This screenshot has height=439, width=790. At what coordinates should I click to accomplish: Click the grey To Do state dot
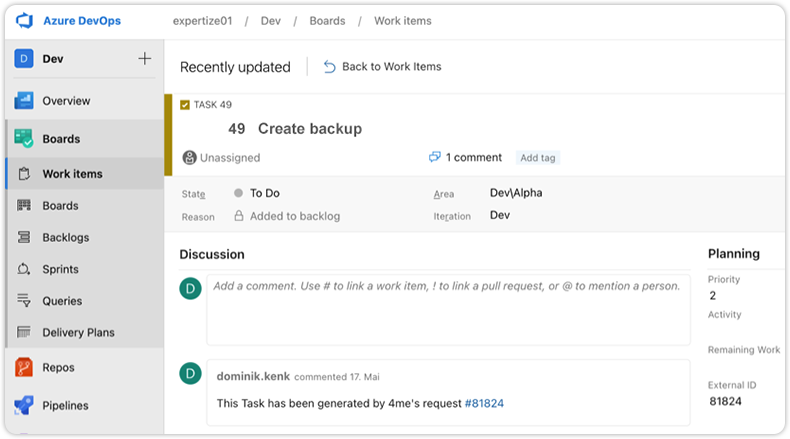tap(239, 193)
